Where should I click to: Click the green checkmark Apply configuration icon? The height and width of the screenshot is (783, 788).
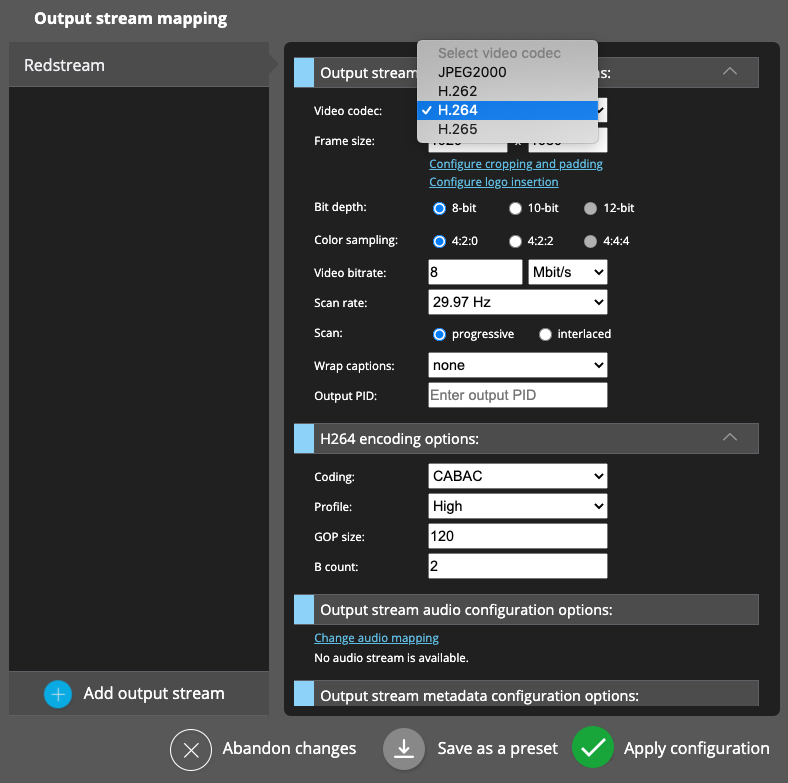pyautogui.click(x=593, y=748)
